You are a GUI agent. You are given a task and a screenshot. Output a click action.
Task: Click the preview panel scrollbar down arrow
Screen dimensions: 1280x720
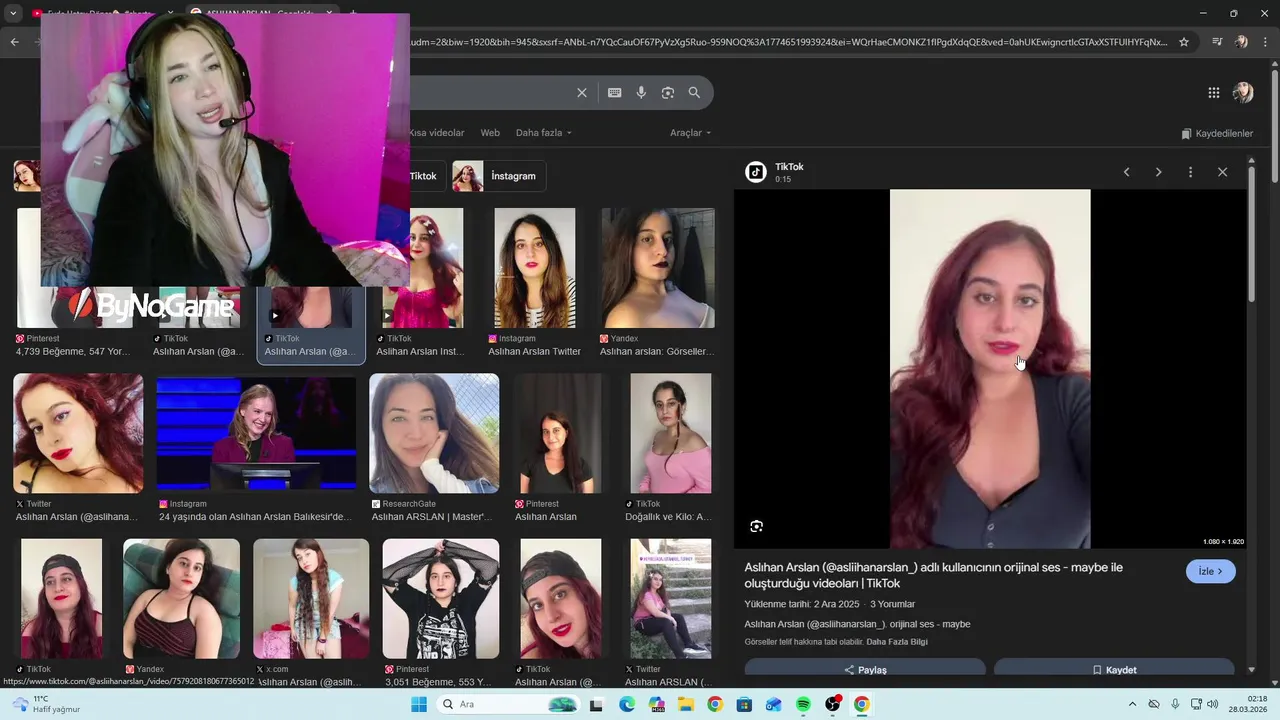(x=1252, y=669)
